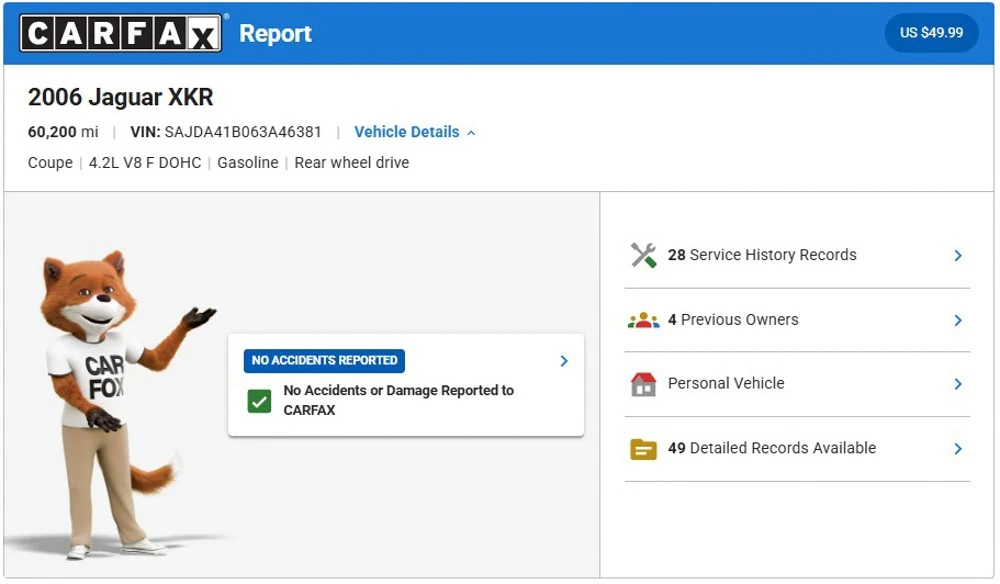The height and width of the screenshot is (584, 1000).
Task: Click 49 Detailed Records Available text
Action: click(772, 448)
